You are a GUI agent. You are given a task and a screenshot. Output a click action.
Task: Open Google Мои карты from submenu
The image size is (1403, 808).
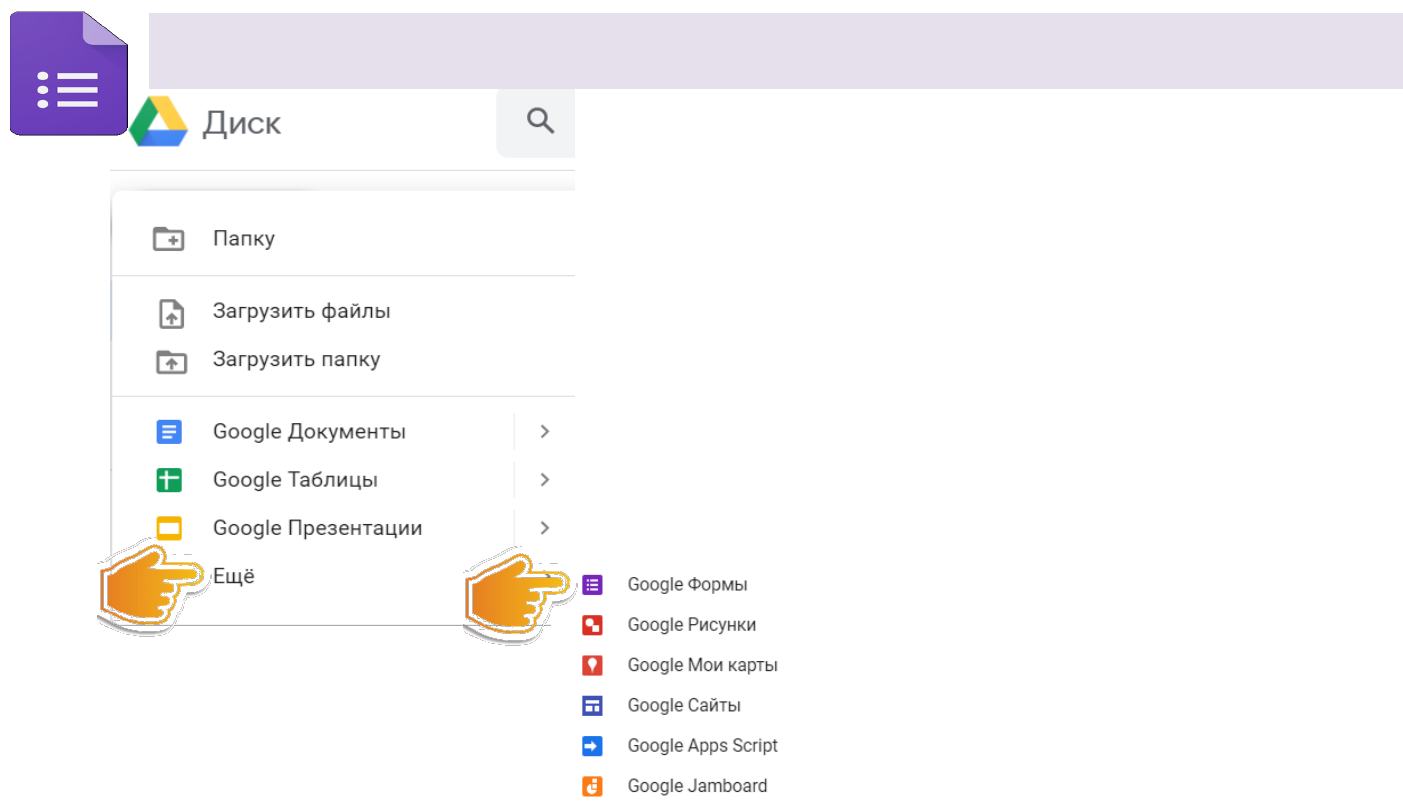(703, 665)
